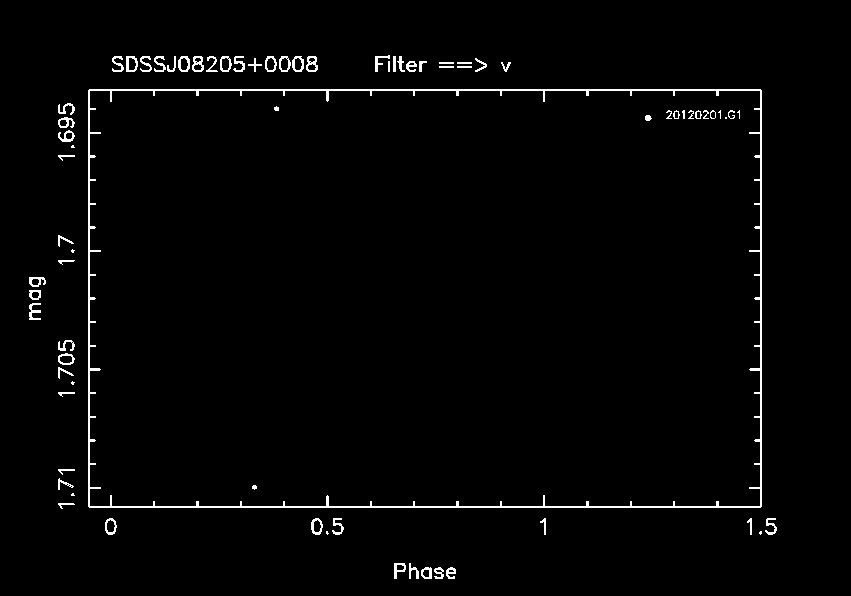The width and height of the screenshot is (851, 596).
Task: Click the 1.5 tick label on x-axis
Action: click(x=760, y=527)
